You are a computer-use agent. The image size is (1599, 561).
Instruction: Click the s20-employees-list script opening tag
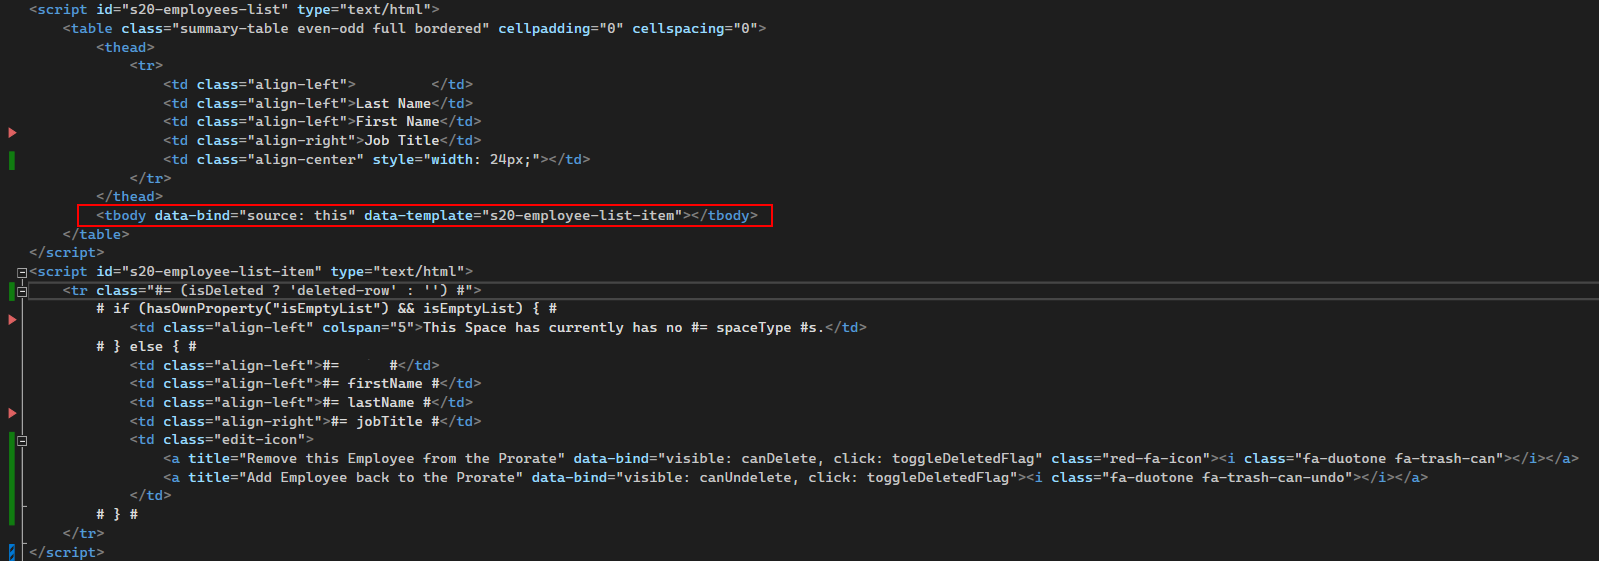click(x=234, y=10)
